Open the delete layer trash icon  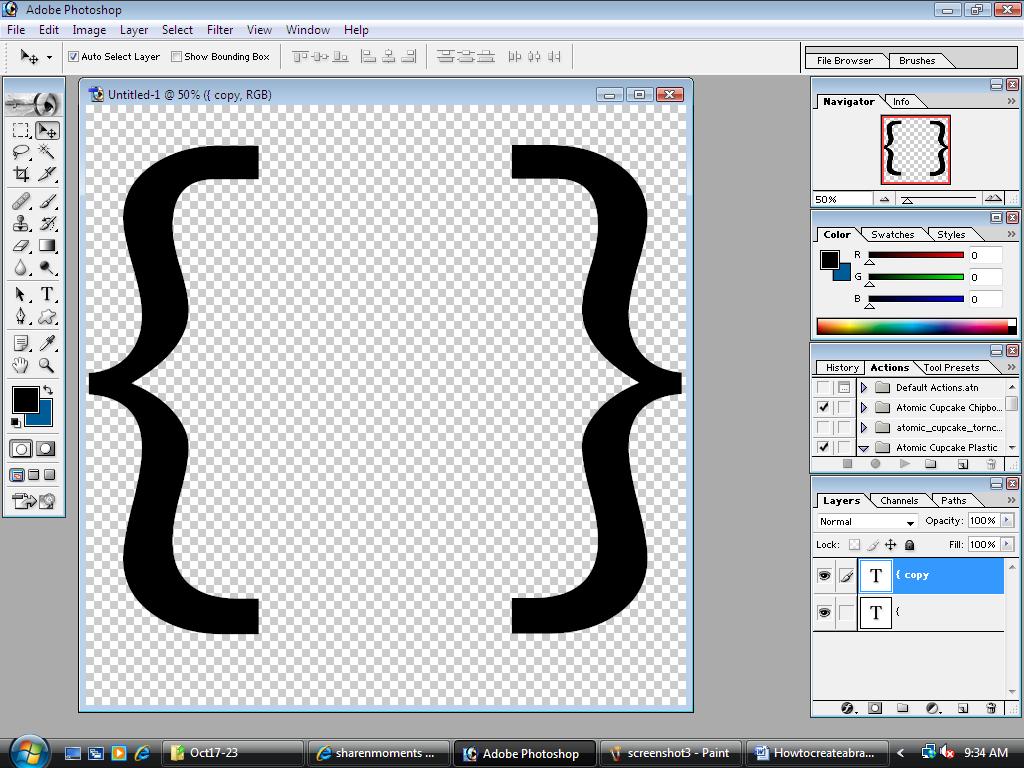[991, 707]
